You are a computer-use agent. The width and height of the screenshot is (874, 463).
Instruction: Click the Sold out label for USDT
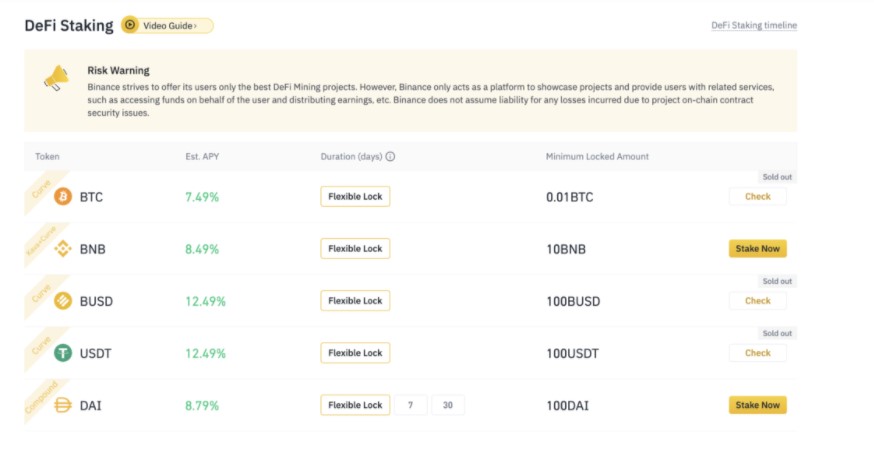coord(777,333)
